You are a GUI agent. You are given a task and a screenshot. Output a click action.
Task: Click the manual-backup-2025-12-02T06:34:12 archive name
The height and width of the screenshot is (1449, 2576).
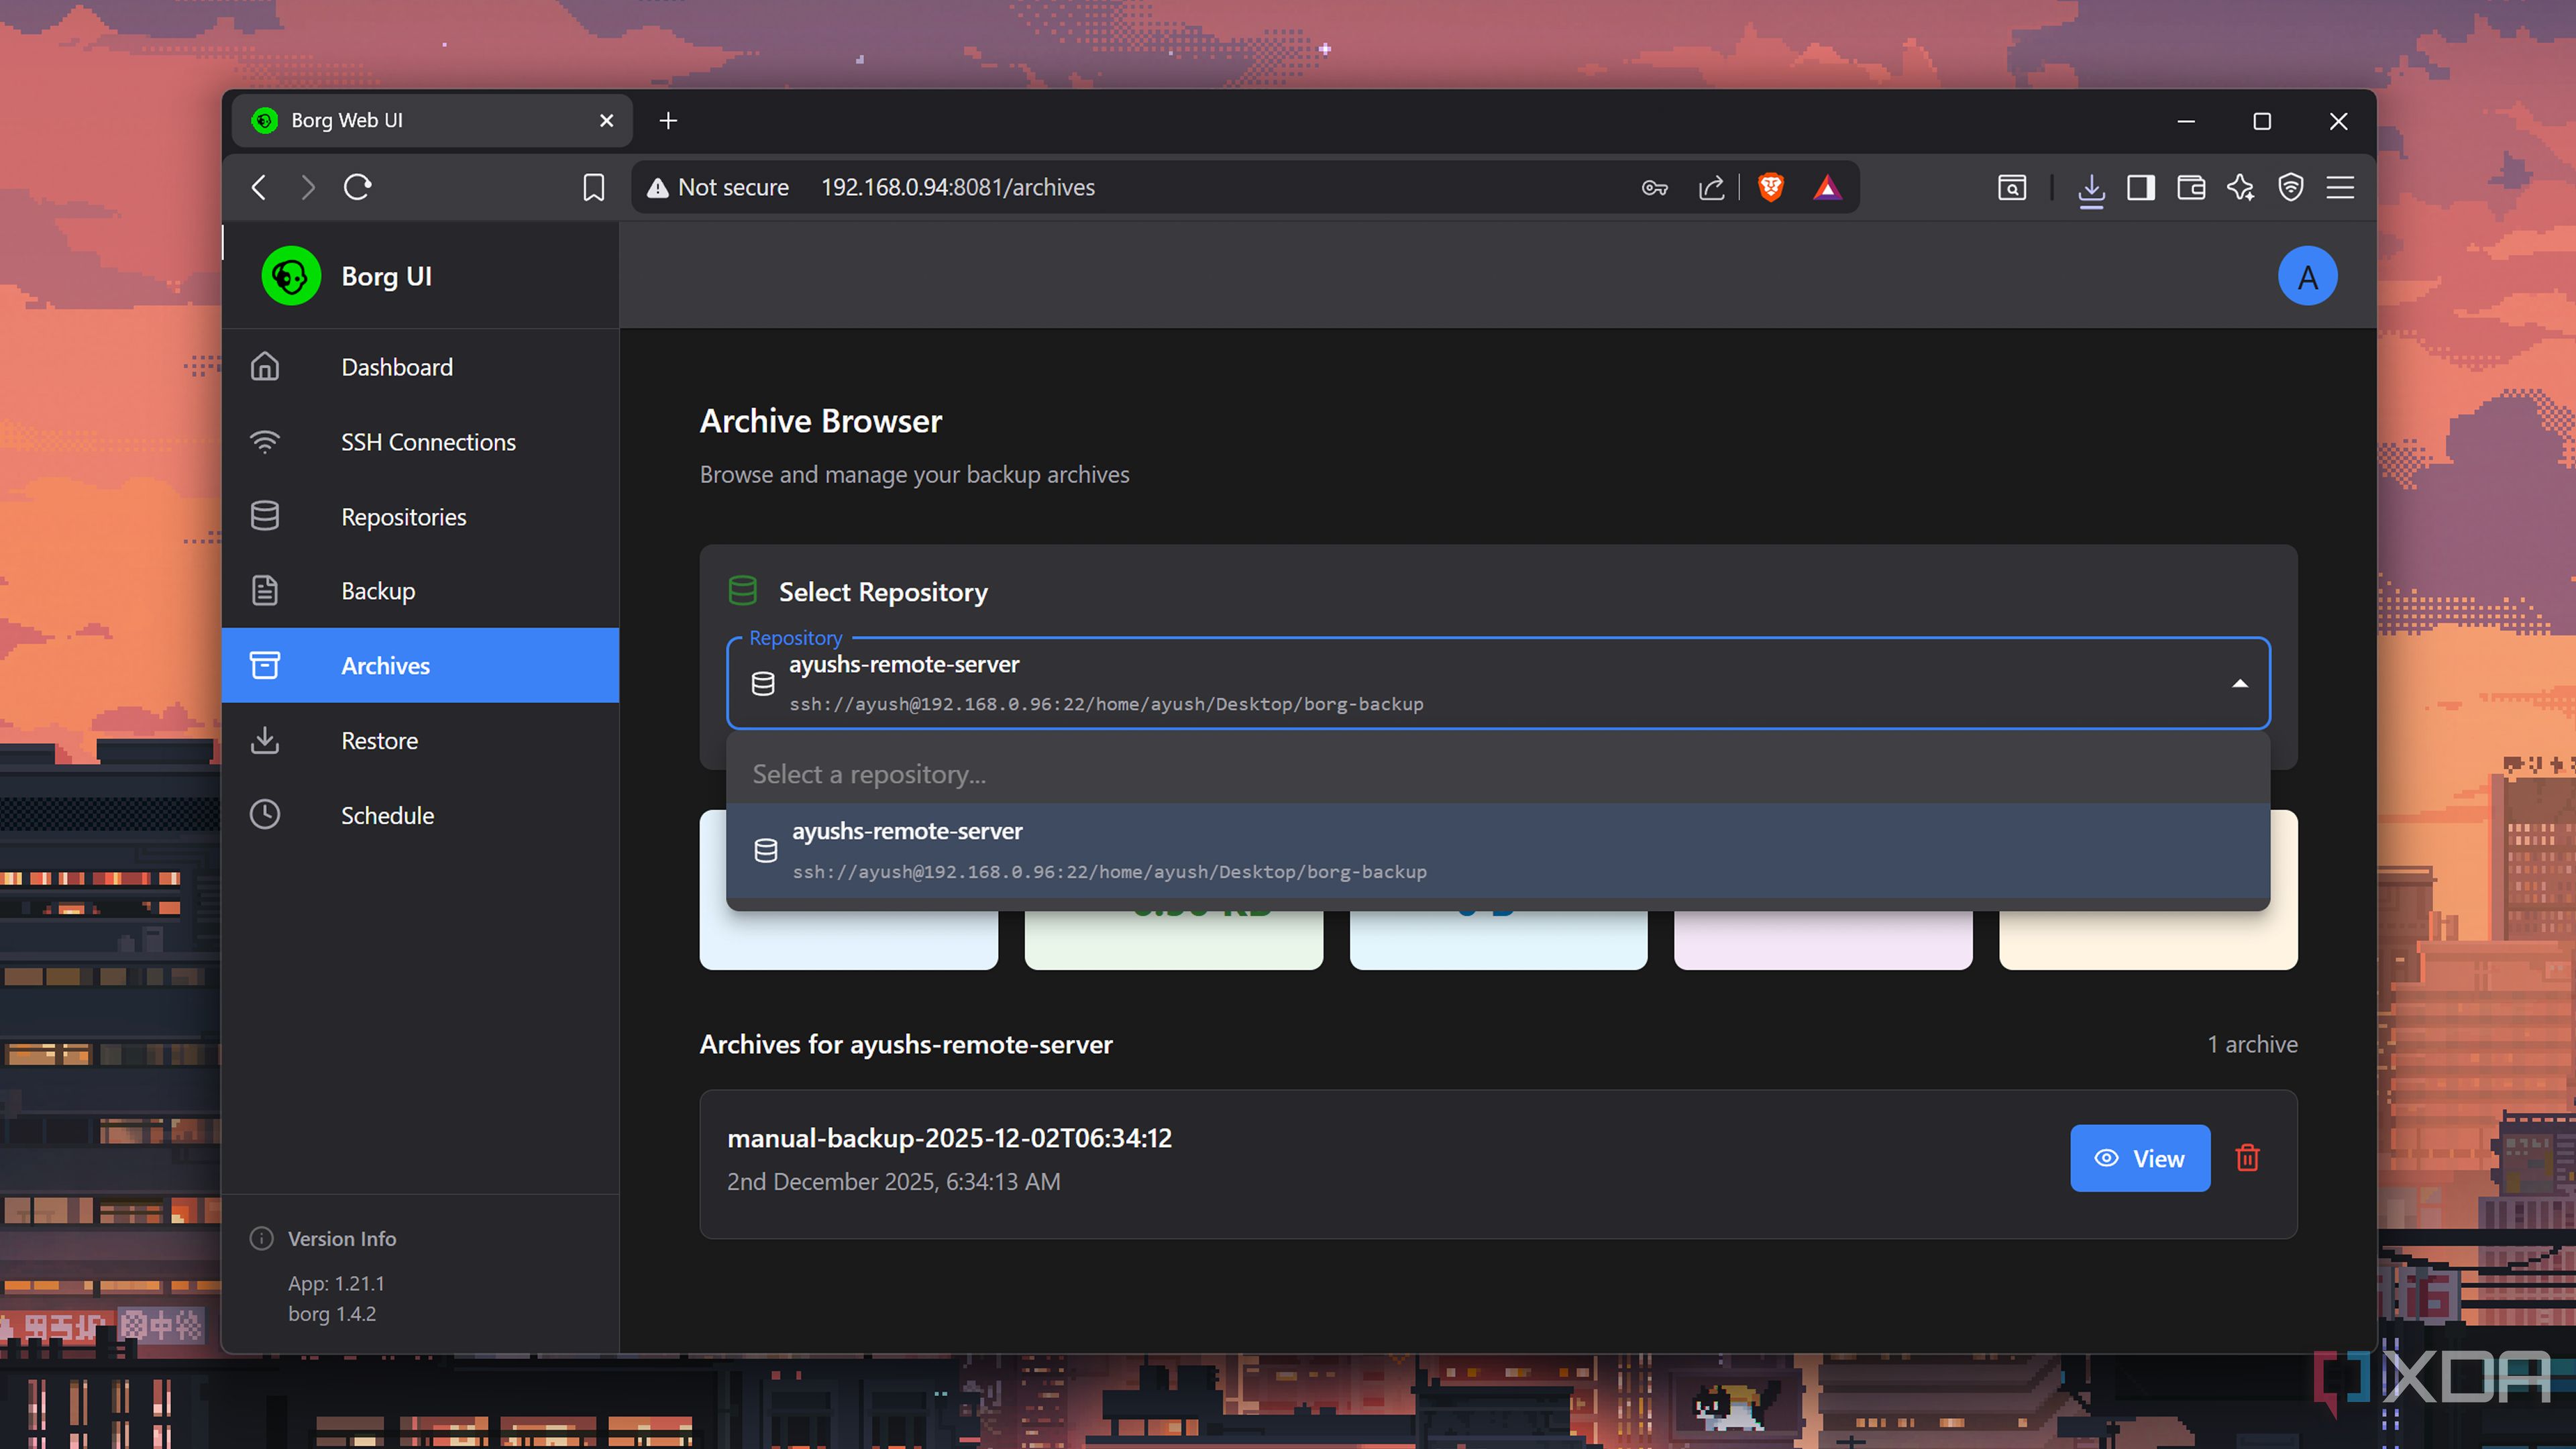[x=949, y=1138]
